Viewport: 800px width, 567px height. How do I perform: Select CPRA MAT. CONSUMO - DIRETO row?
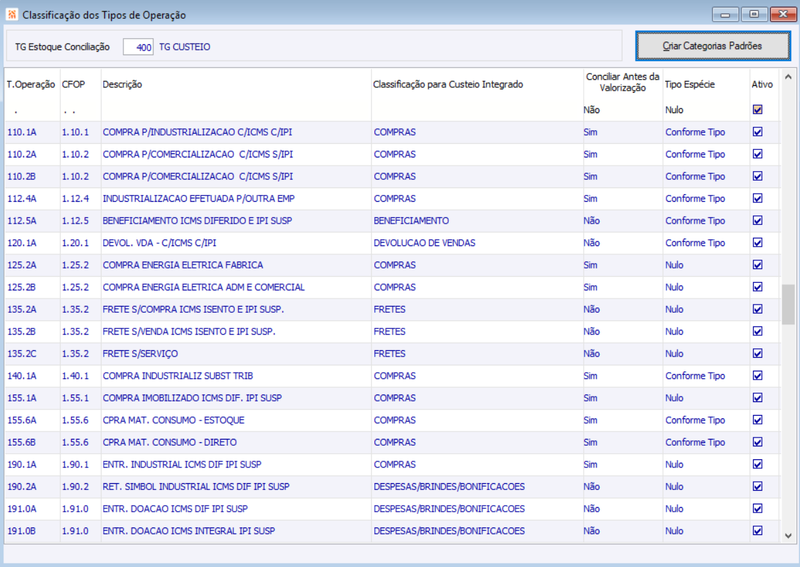pyautogui.click(x=169, y=442)
